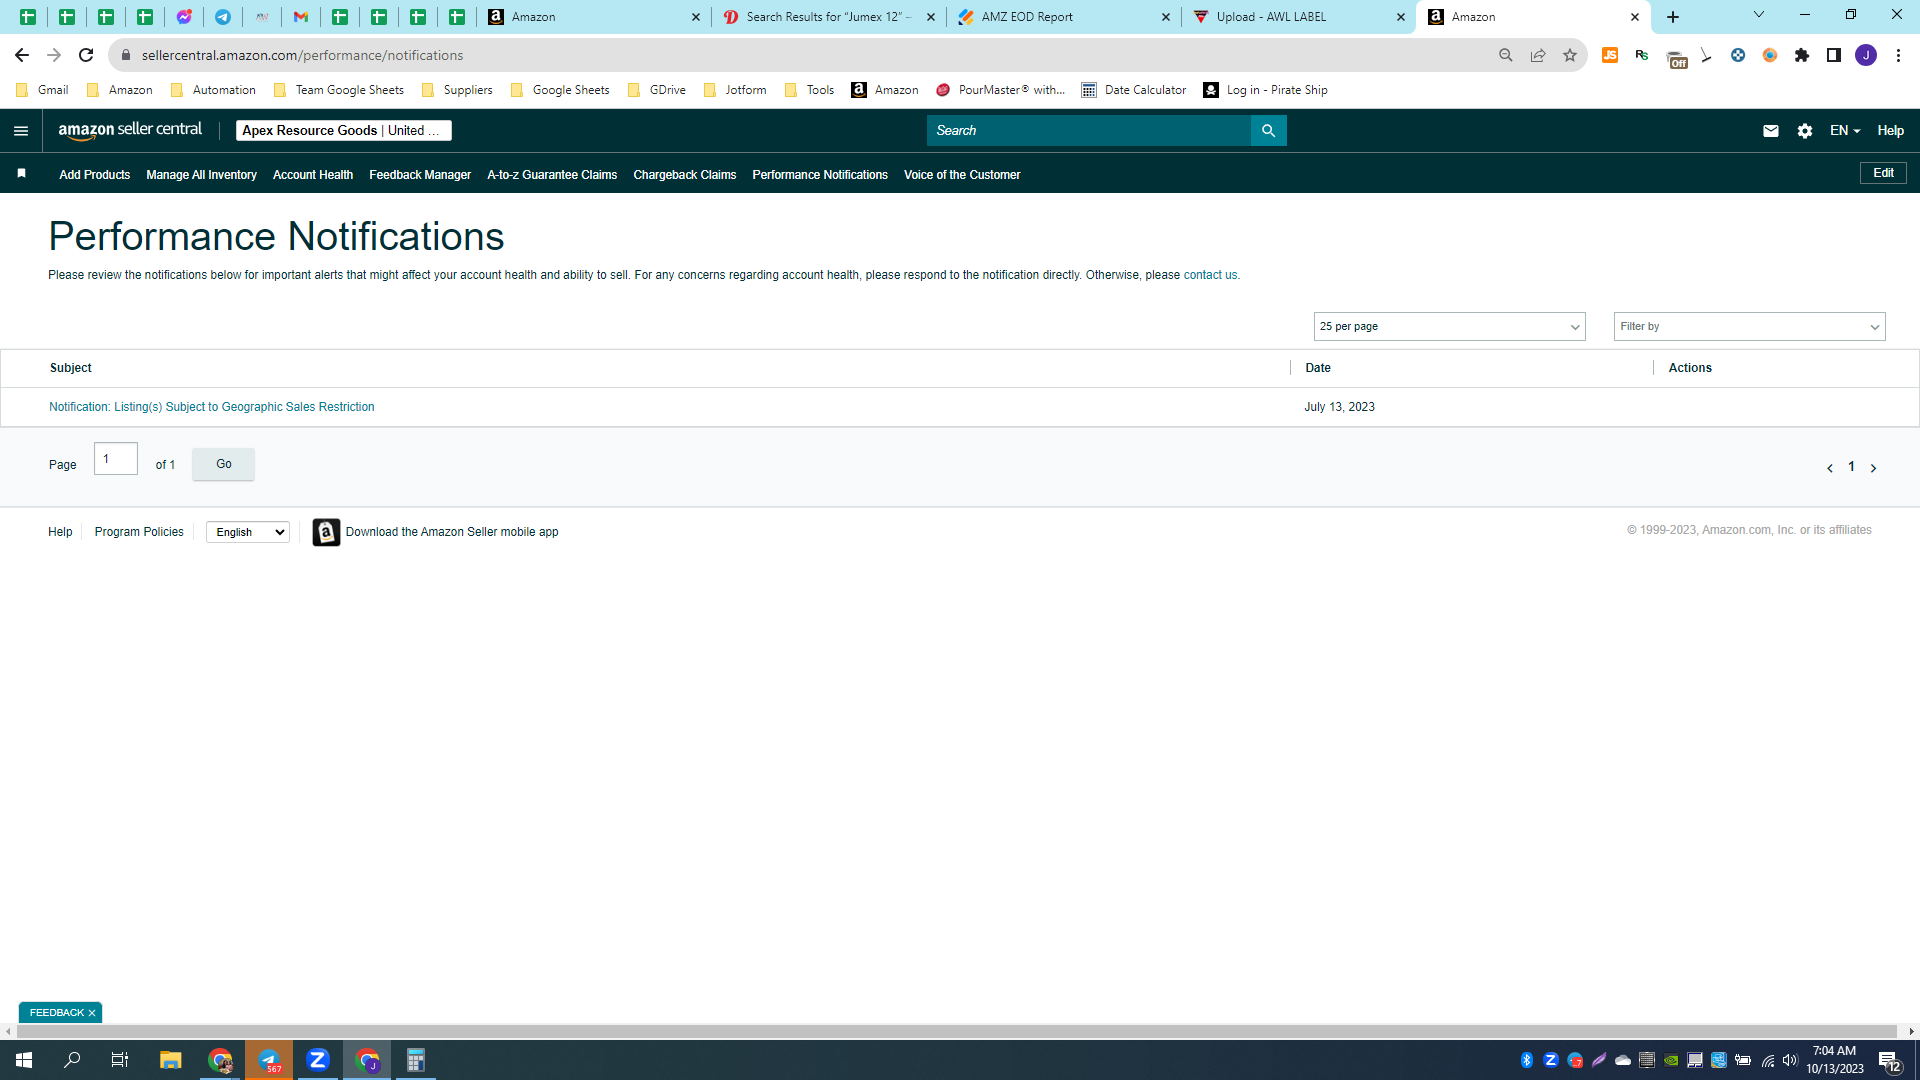Viewport: 1920px width, 1080px height.
Task: Click the contact us link
Action: click(1210, 275)
